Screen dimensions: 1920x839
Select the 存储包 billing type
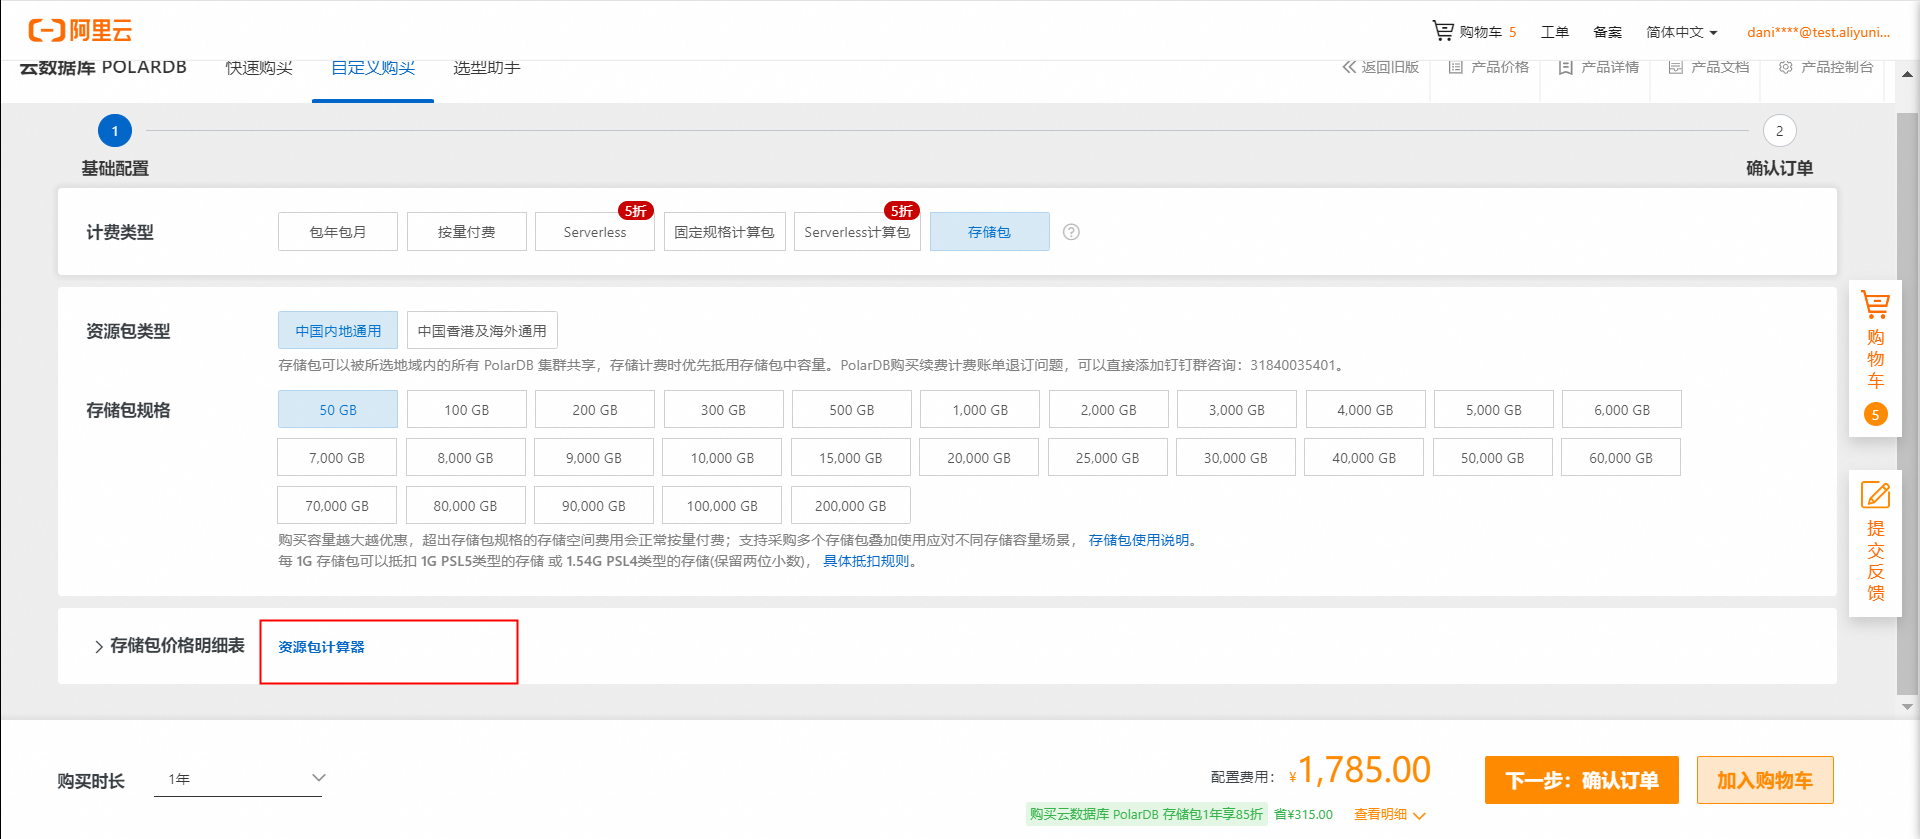pyautogui.click(x=990, y=232)
